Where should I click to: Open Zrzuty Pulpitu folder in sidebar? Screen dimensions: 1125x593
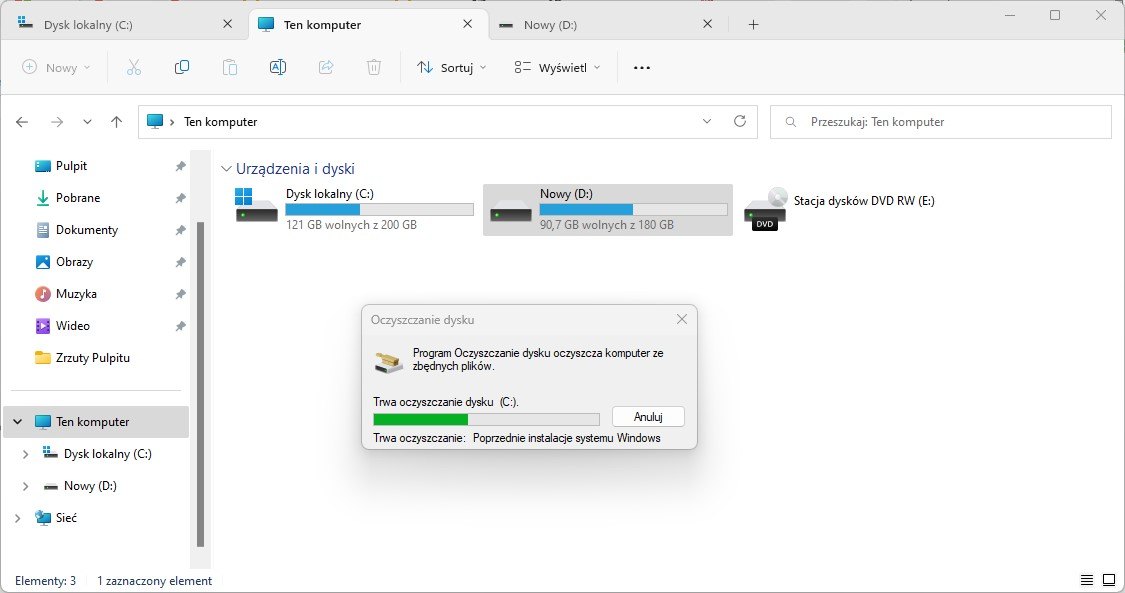coord(93,358)
